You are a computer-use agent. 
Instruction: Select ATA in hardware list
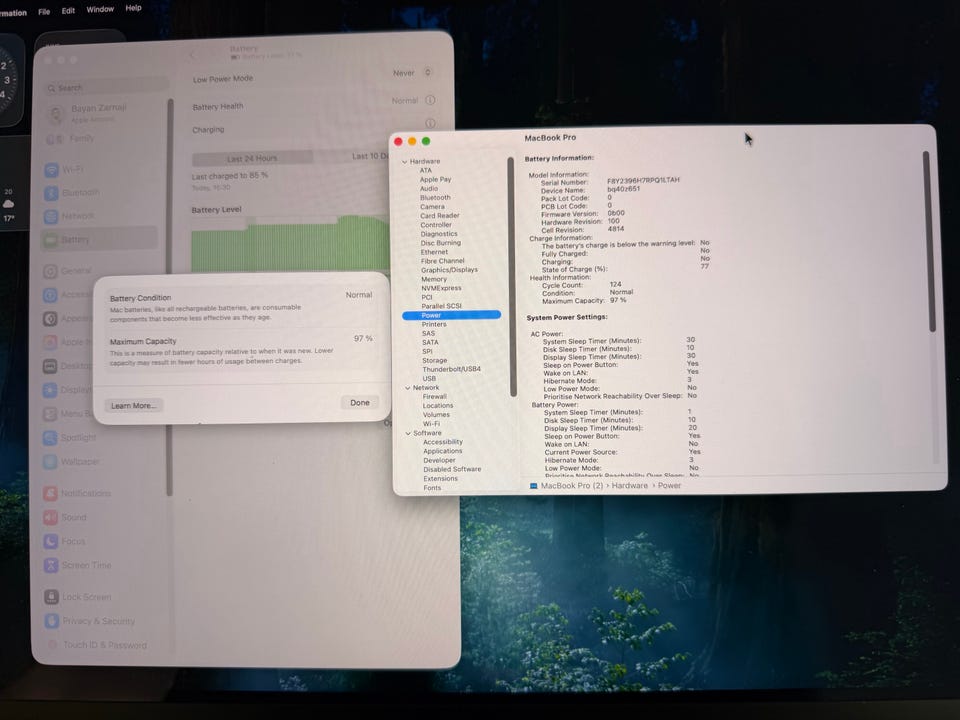click(426, 170)
